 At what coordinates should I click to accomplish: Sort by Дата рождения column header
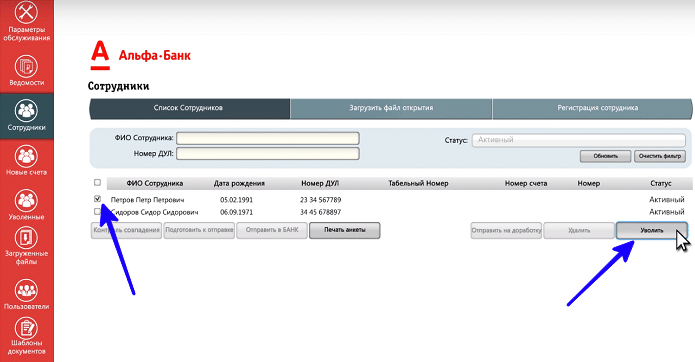pos(239,183)
